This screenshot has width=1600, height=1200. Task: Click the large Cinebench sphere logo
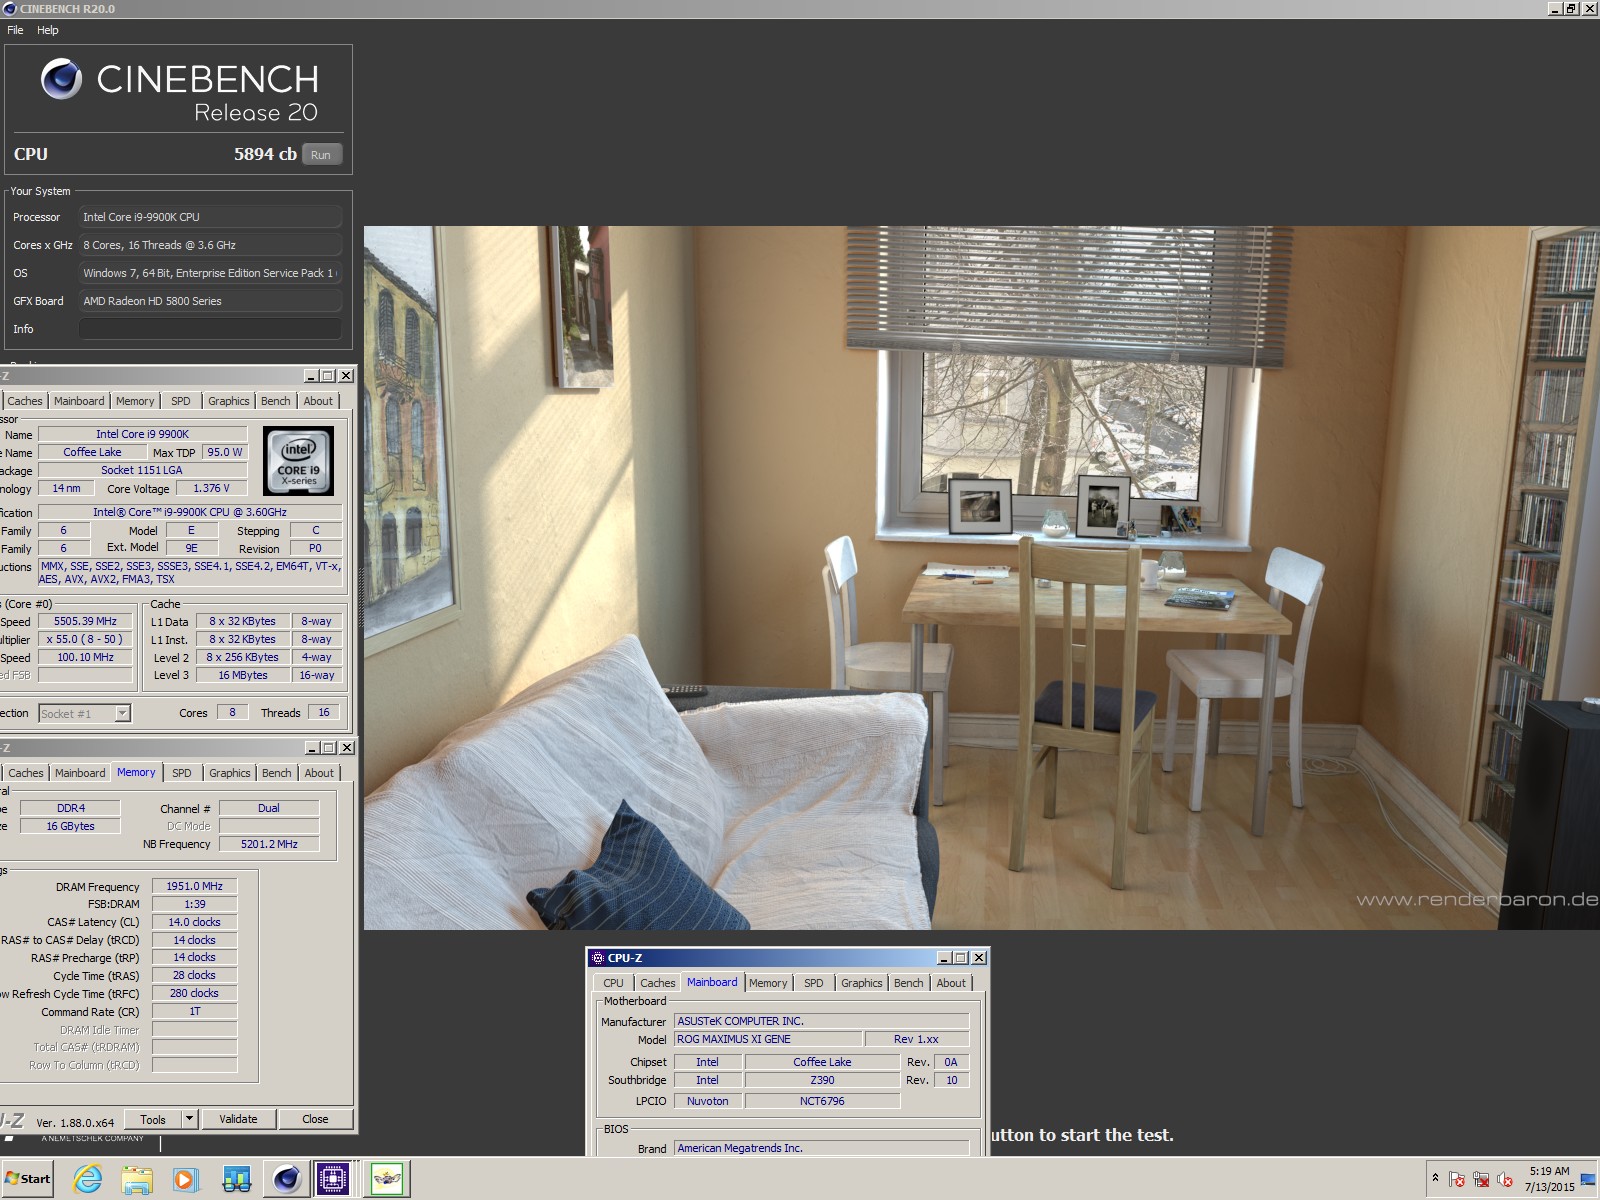tap(61, 79)
